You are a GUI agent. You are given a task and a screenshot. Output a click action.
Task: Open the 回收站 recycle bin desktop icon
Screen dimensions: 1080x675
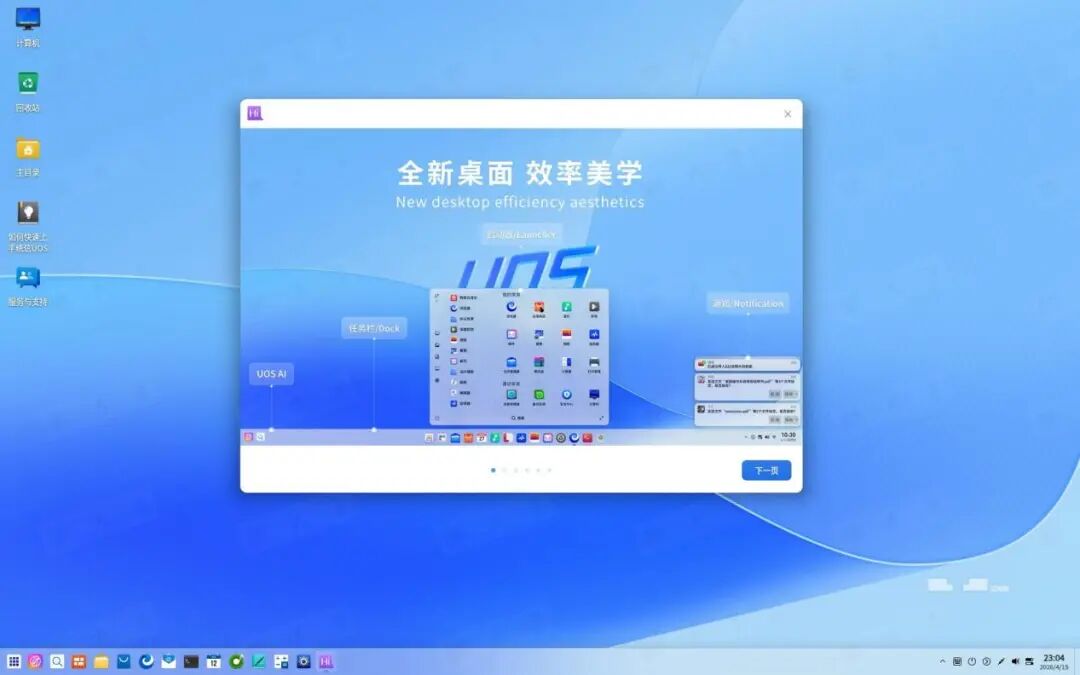click(x=28, y=90)
